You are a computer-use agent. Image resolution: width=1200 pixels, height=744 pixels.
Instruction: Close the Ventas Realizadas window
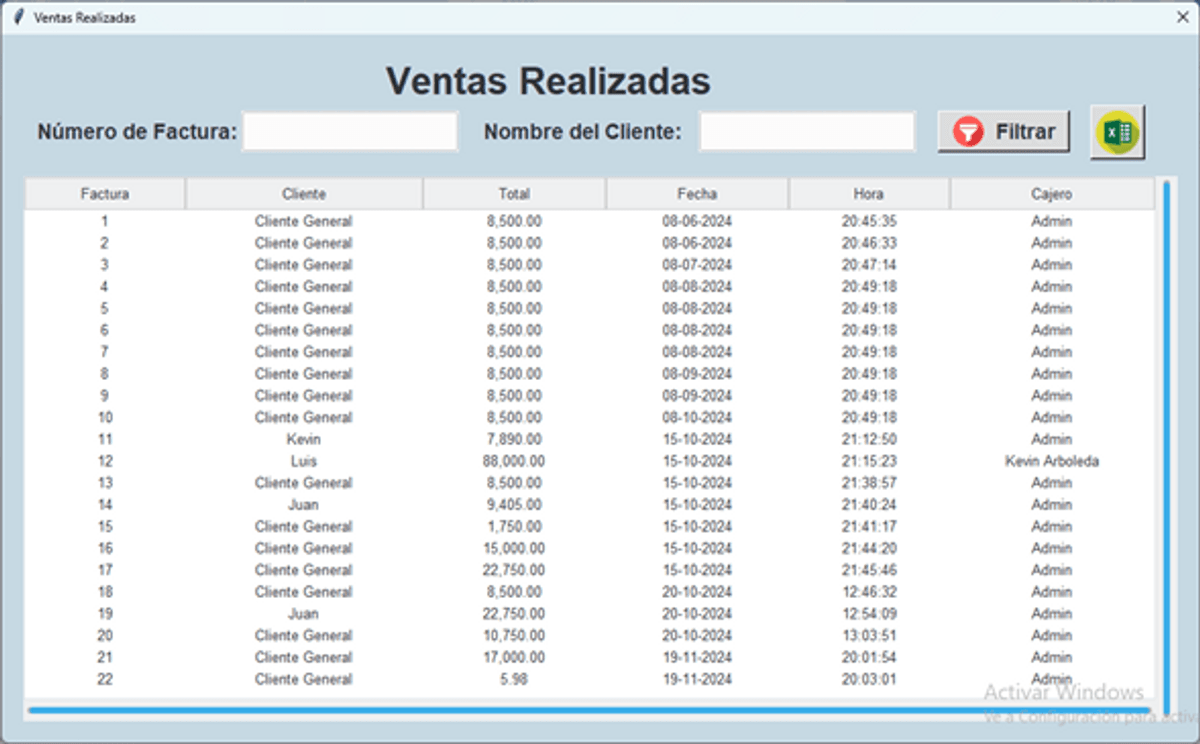1182,17
